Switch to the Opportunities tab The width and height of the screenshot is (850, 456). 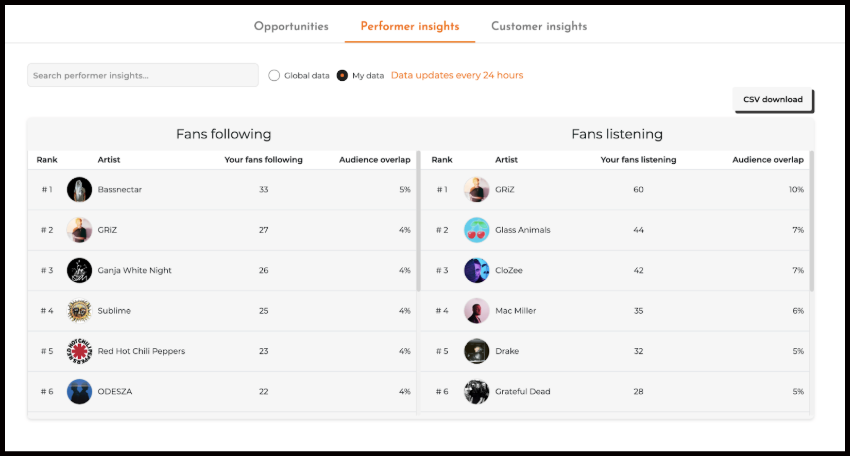coord(291,27)
